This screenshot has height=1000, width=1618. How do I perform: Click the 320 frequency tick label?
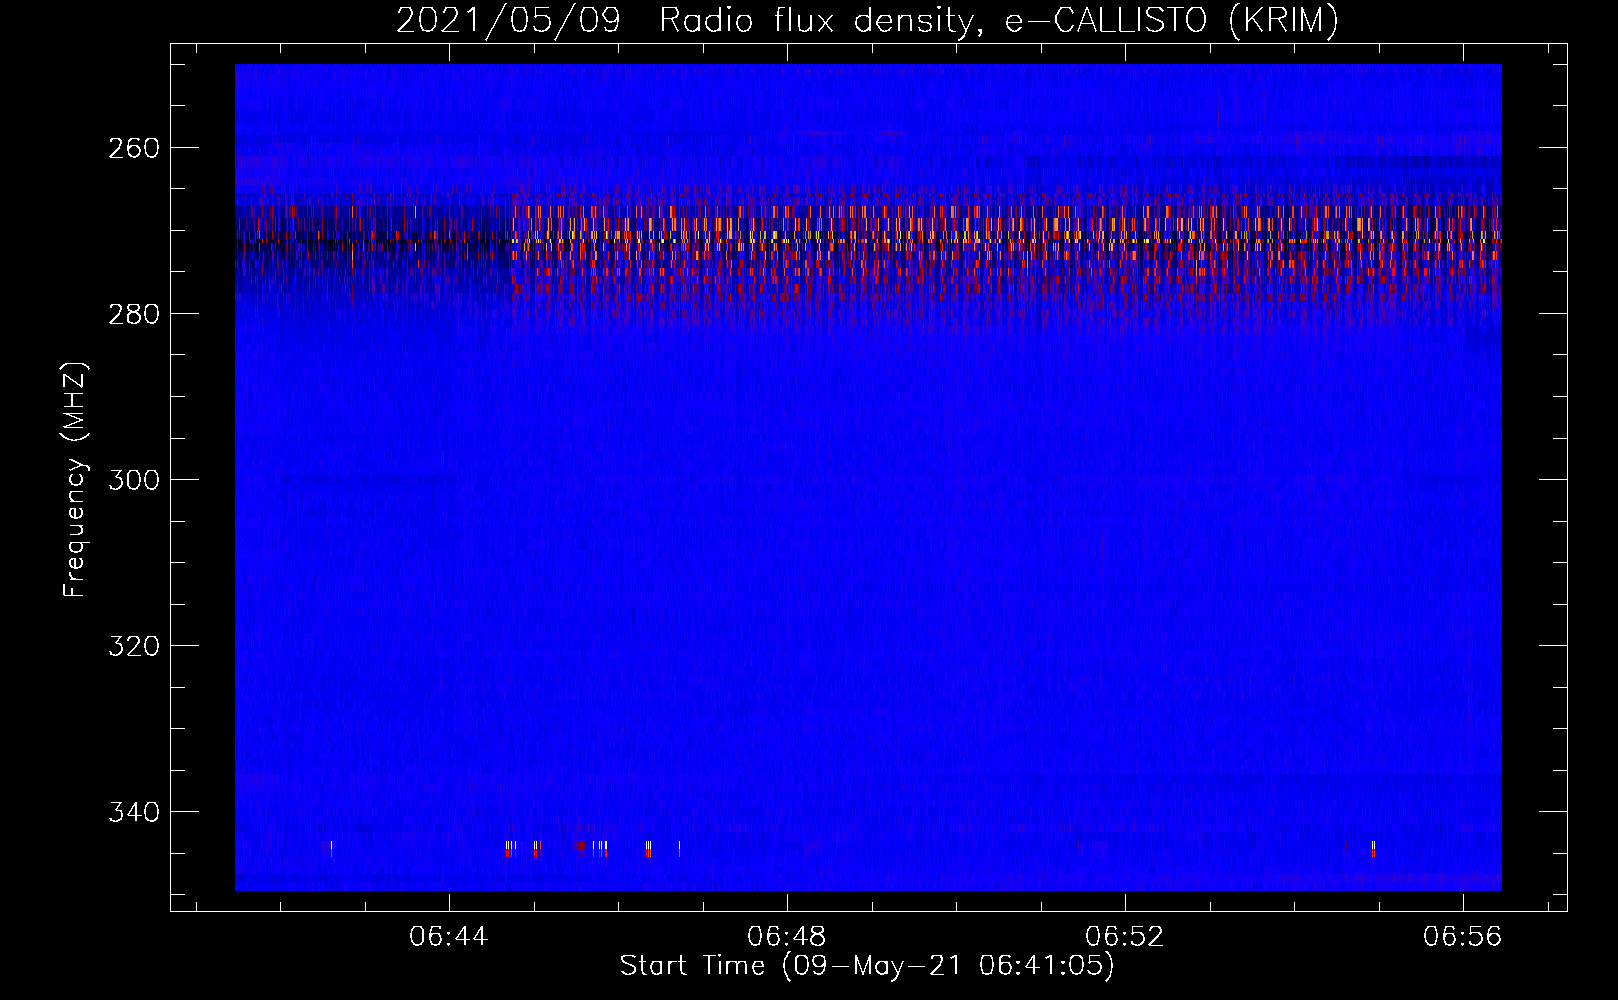coord(134,646)
